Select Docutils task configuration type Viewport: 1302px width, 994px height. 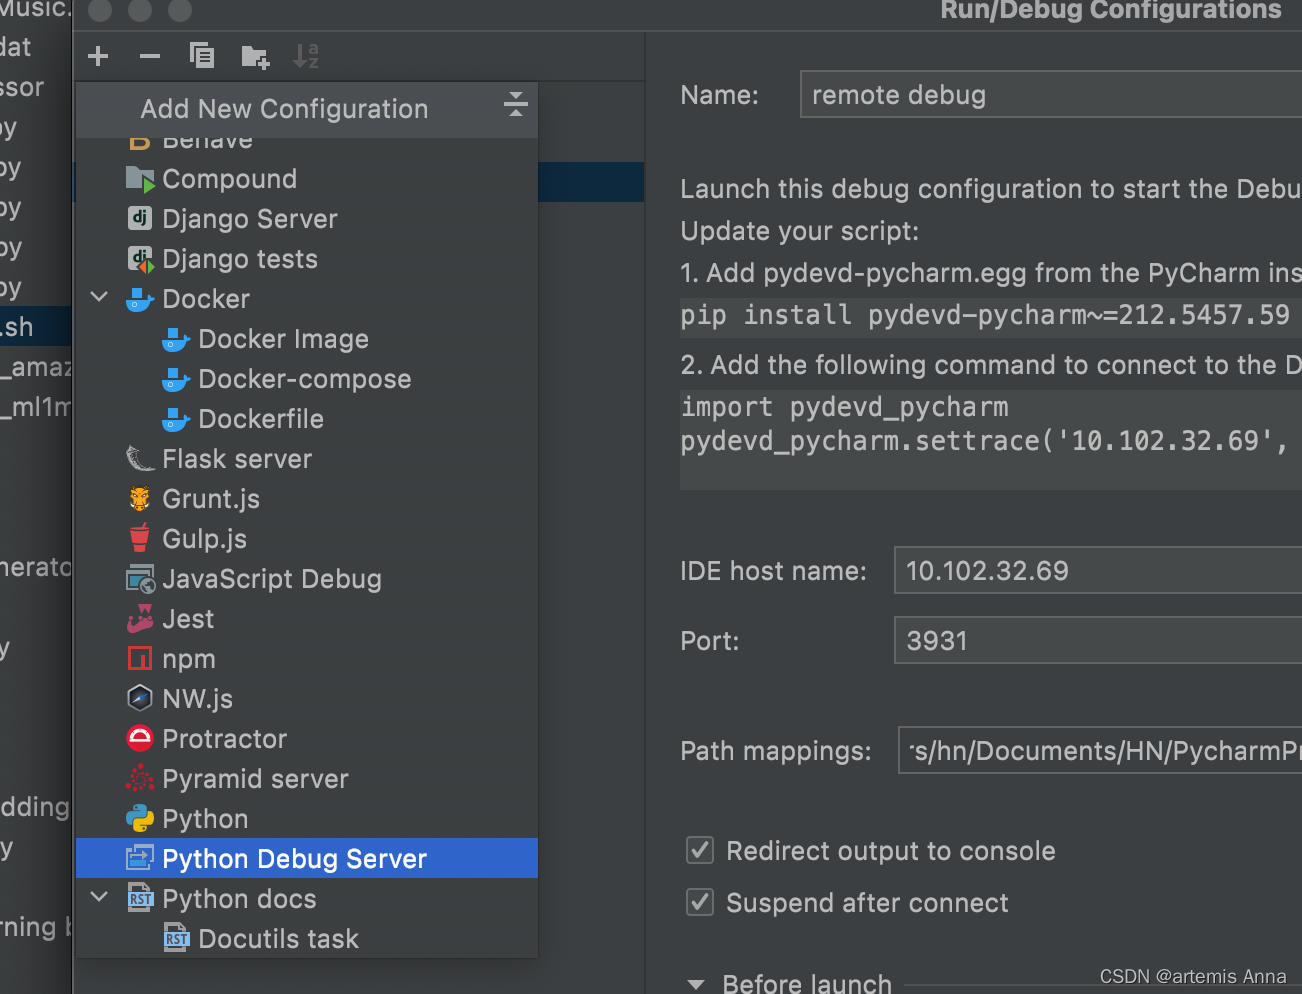pos(306,939)
